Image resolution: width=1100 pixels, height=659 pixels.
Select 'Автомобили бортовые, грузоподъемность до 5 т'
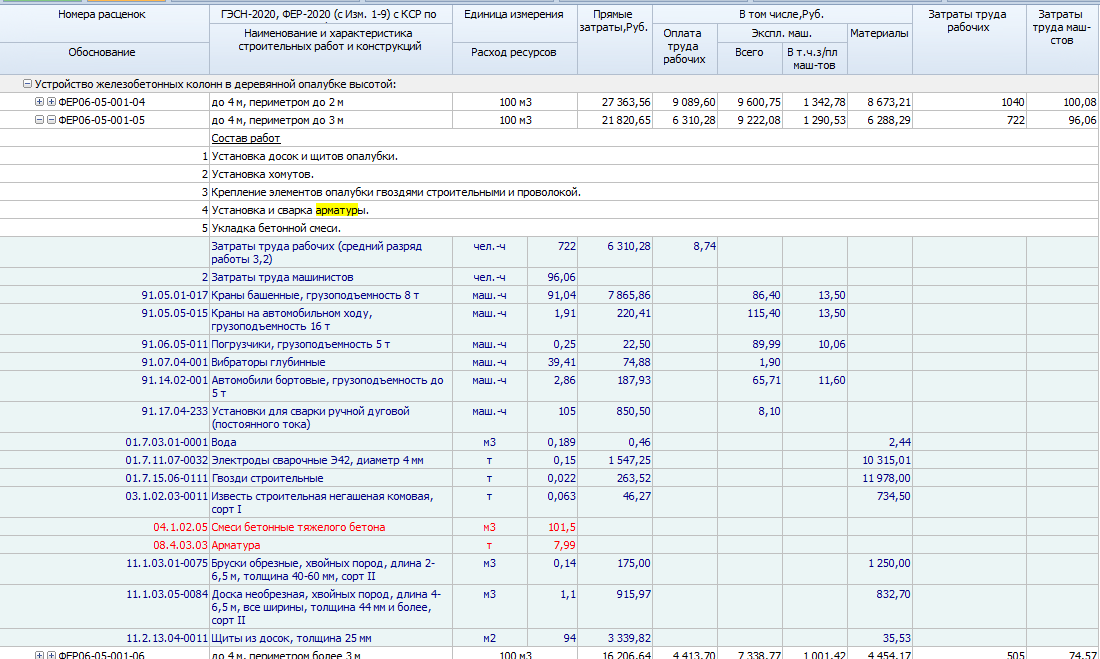(328, 387)
